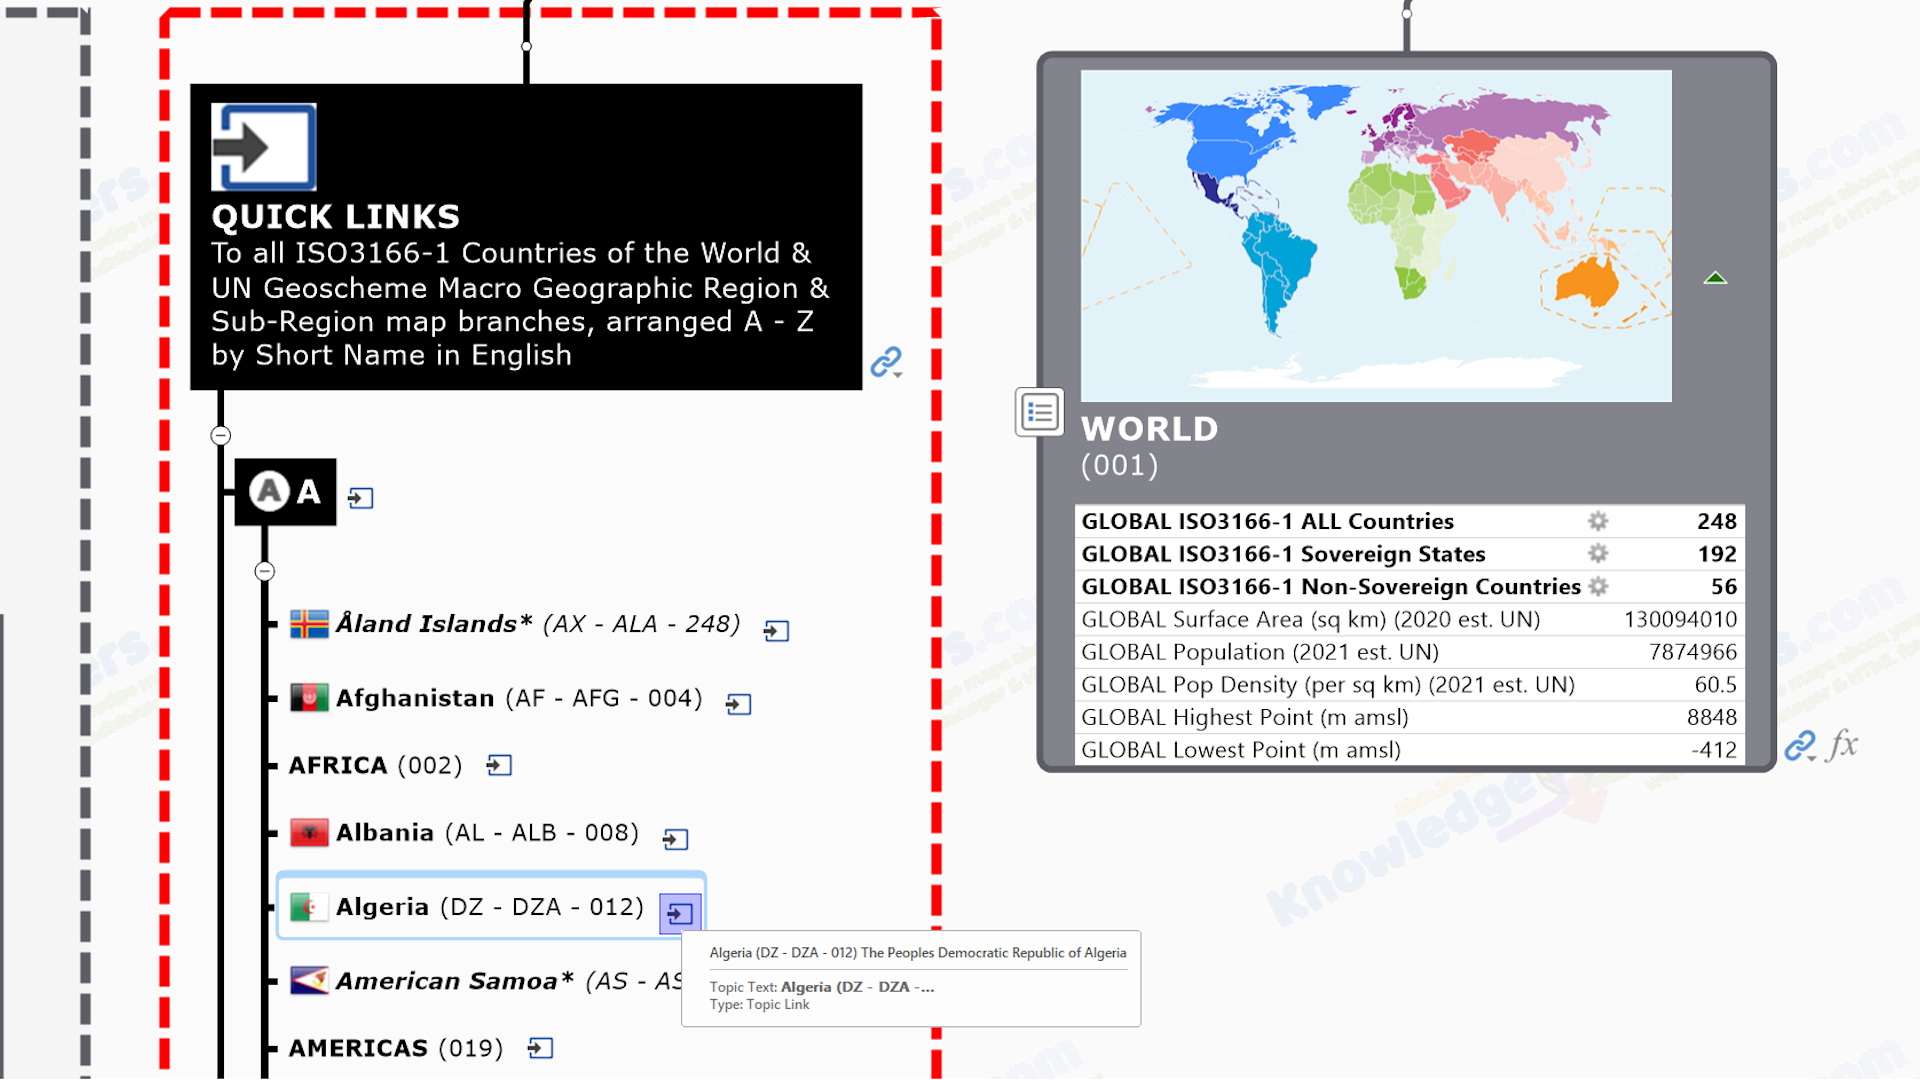Click the Algeria flag icon
1920x1080 pixels.
[309, 907]
